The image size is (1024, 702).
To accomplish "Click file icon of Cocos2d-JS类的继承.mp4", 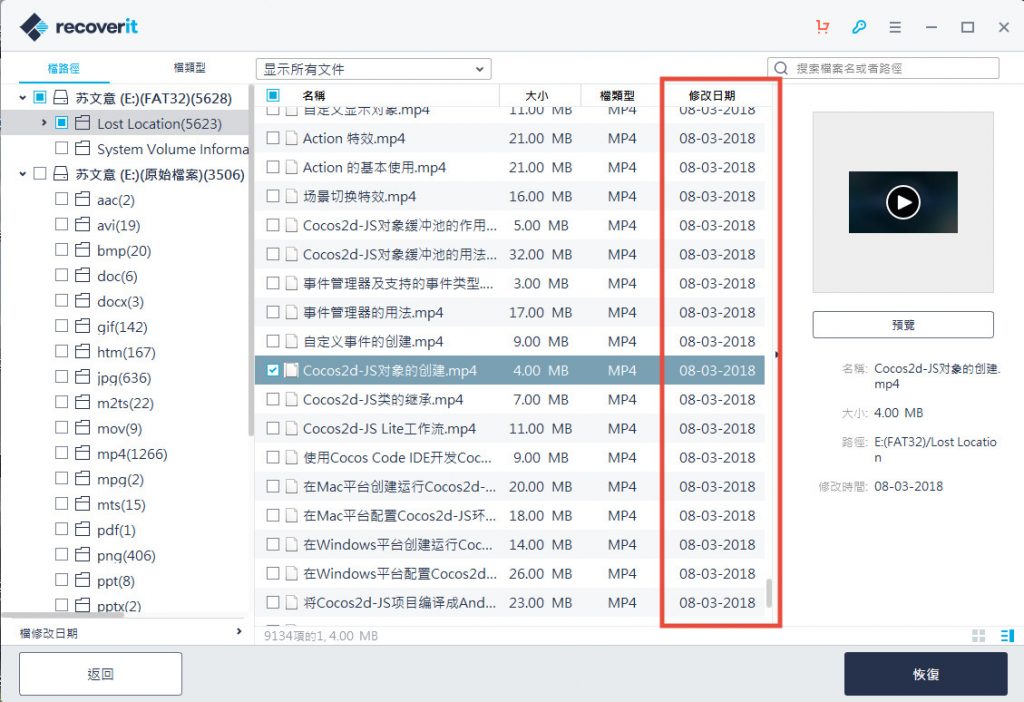I will [x=291, y=399].
